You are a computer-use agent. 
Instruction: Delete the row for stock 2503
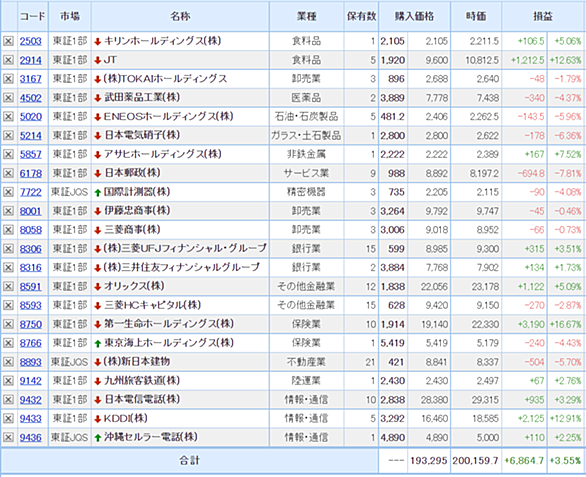click(x=8, y=41)
